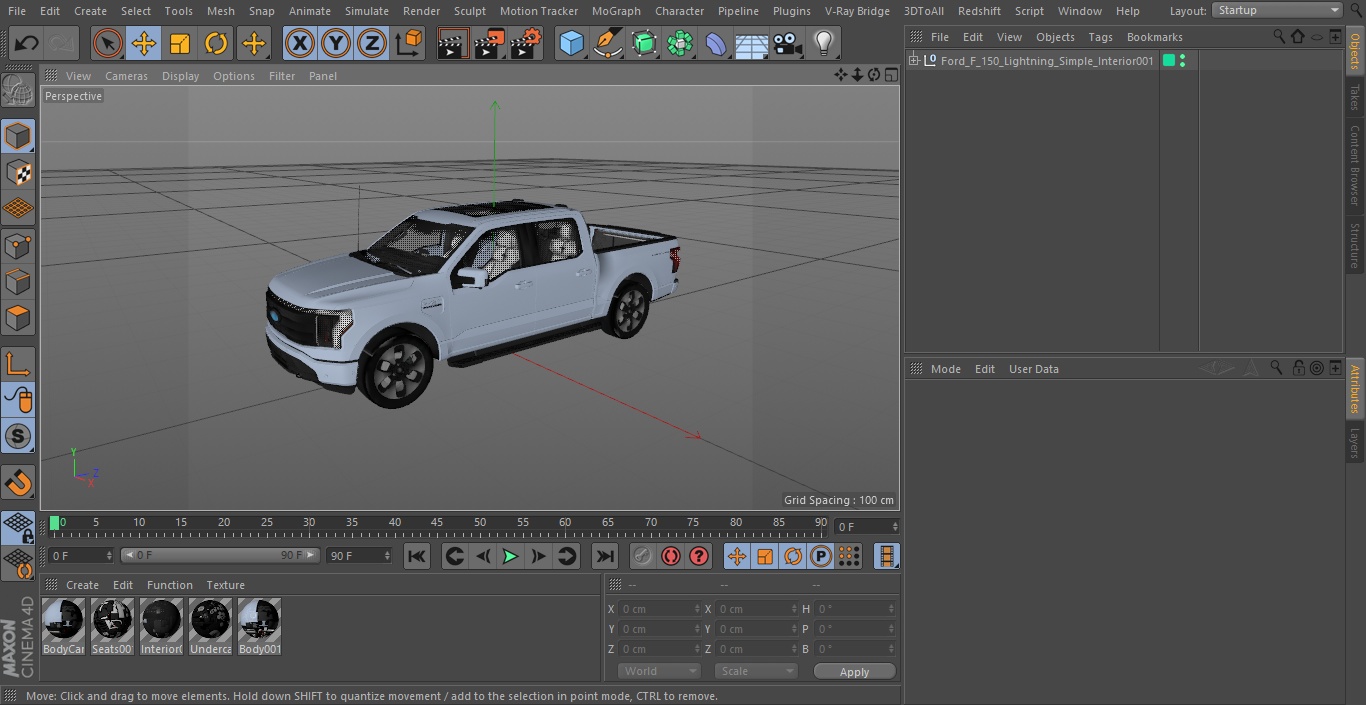The width and height of the screenshot is (1366, 705).
Task: Open the Attributes side tab
Action: 1355,389
